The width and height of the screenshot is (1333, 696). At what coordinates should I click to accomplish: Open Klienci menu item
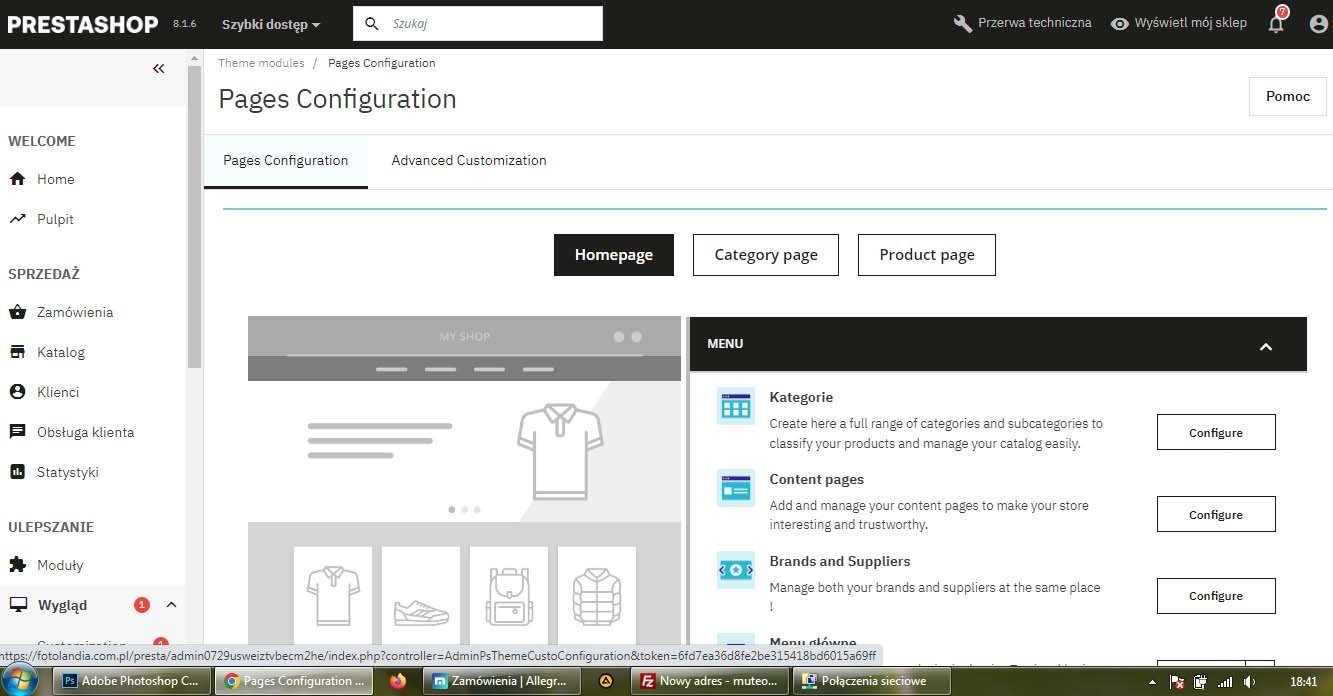tap(58, 392)
